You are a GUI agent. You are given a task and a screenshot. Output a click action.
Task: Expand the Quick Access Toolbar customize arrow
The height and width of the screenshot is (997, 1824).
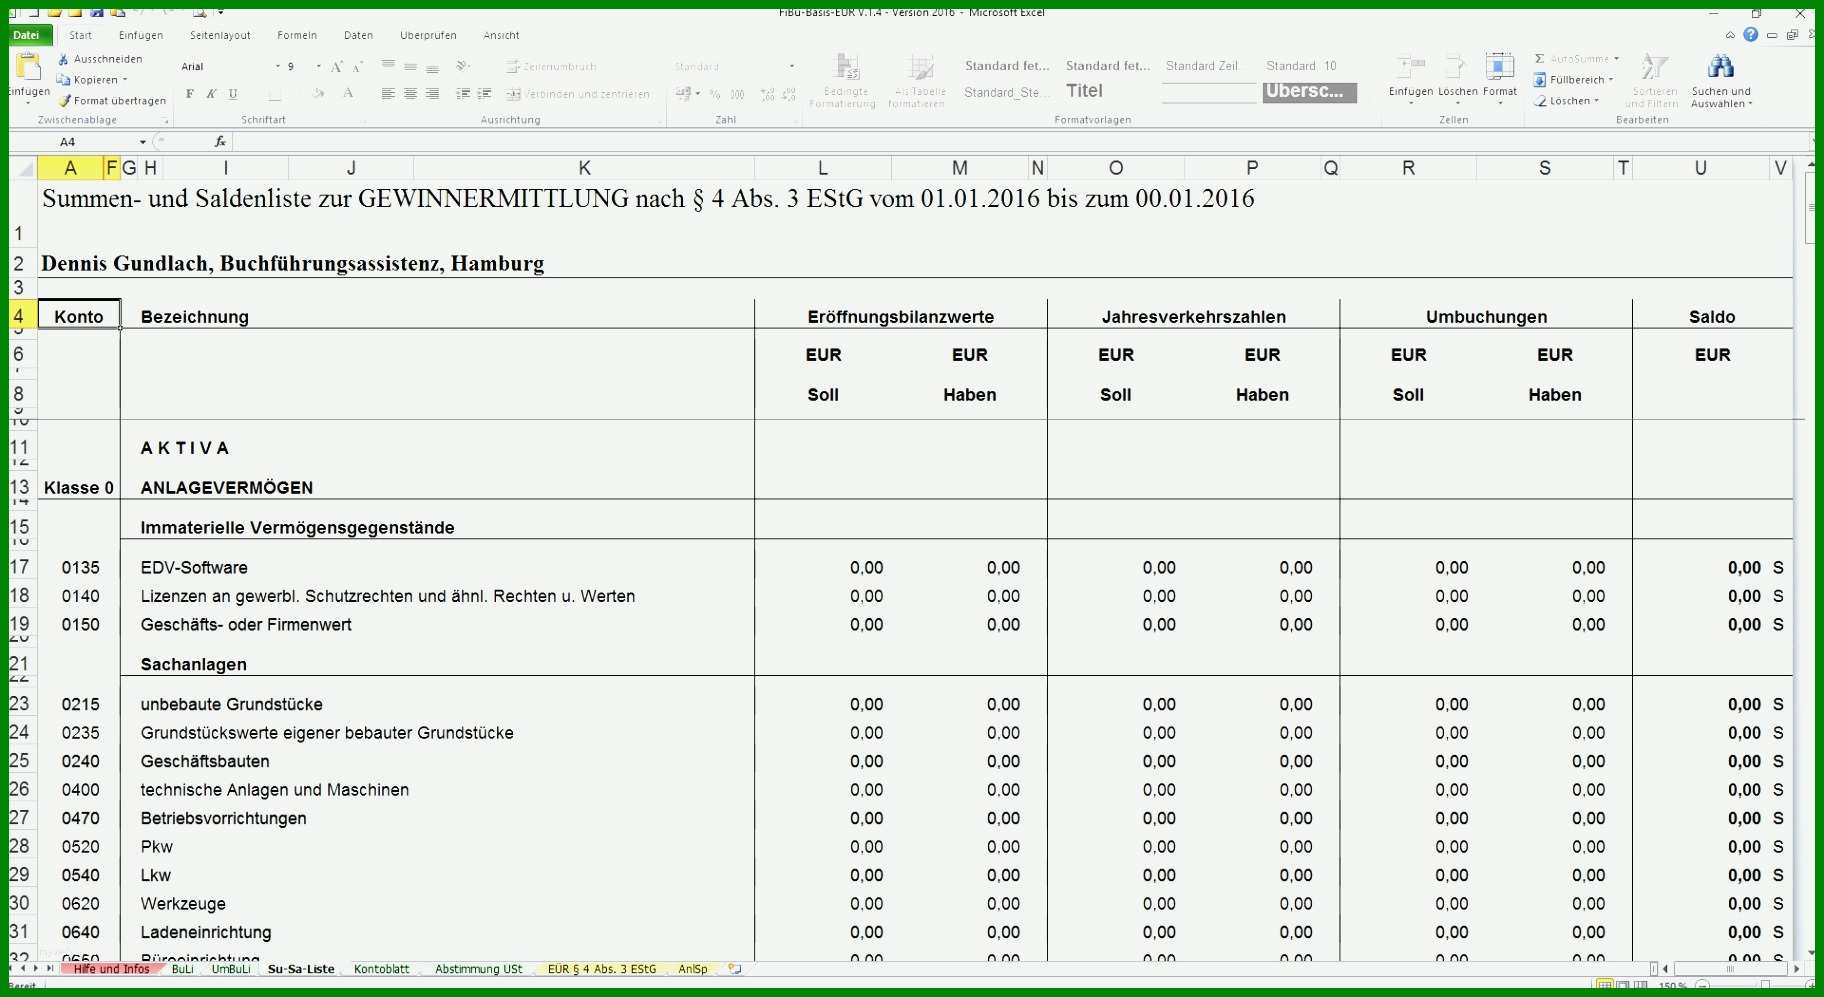(220, 12)
